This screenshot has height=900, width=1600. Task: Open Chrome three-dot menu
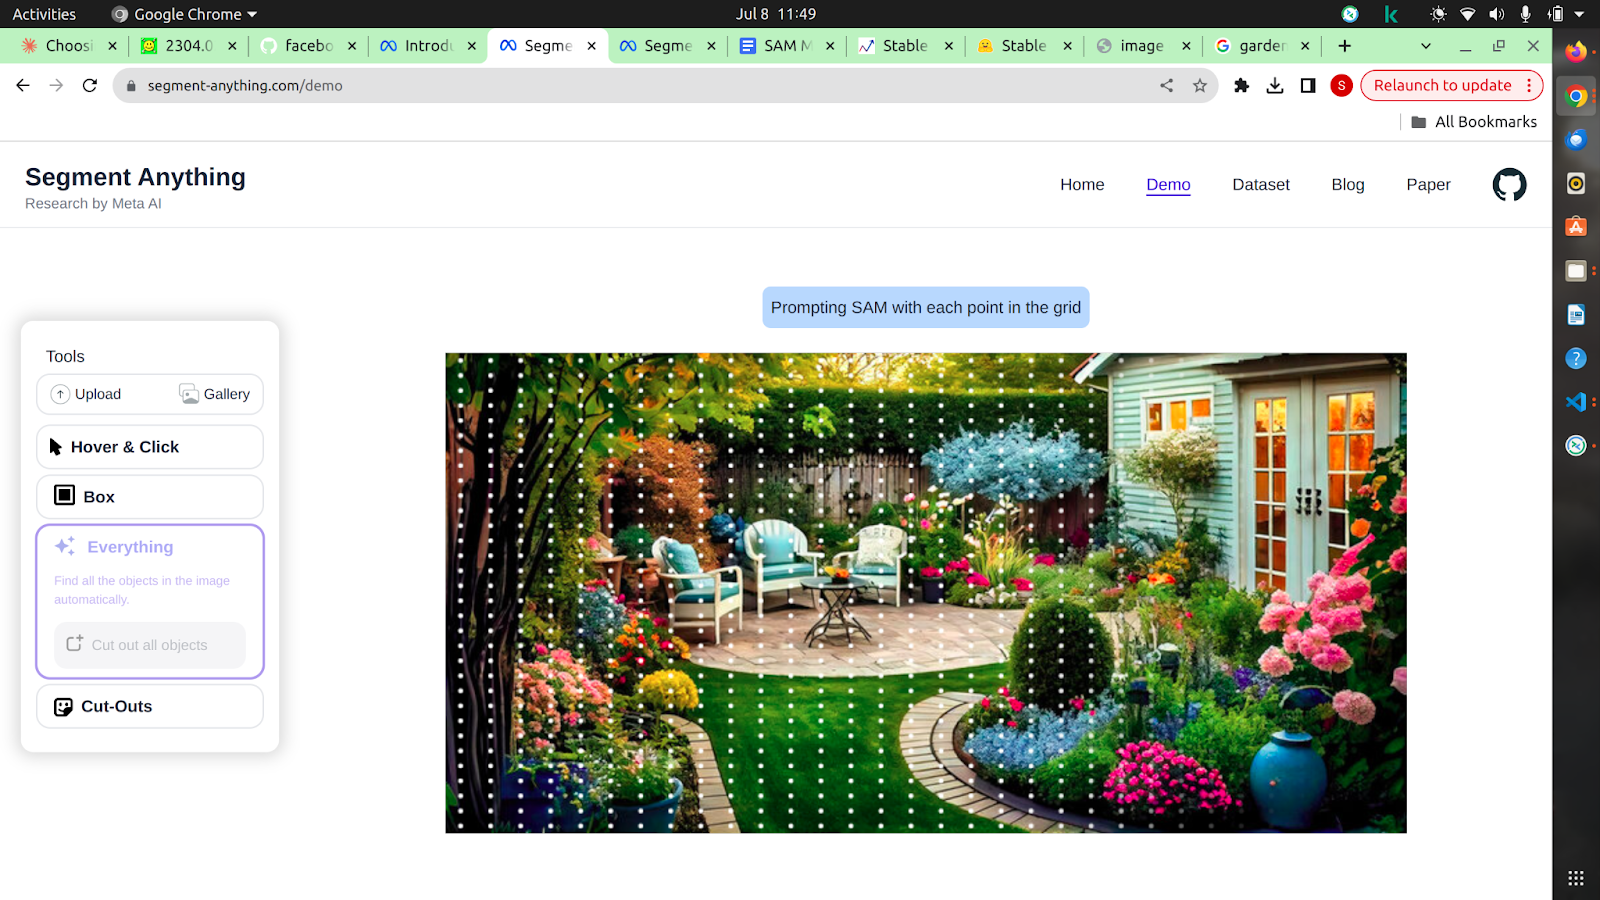(x=1529, y=86)
